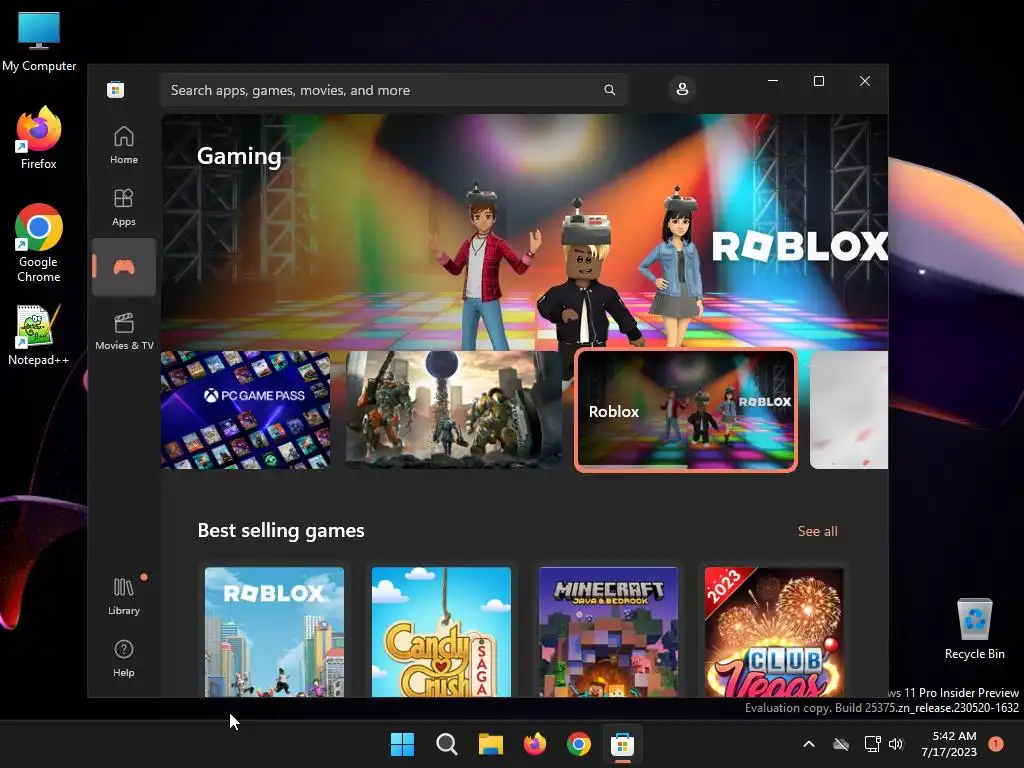The image size is (1024, 768).
Task: Open the user account profile icon
Action: (682, 89)
